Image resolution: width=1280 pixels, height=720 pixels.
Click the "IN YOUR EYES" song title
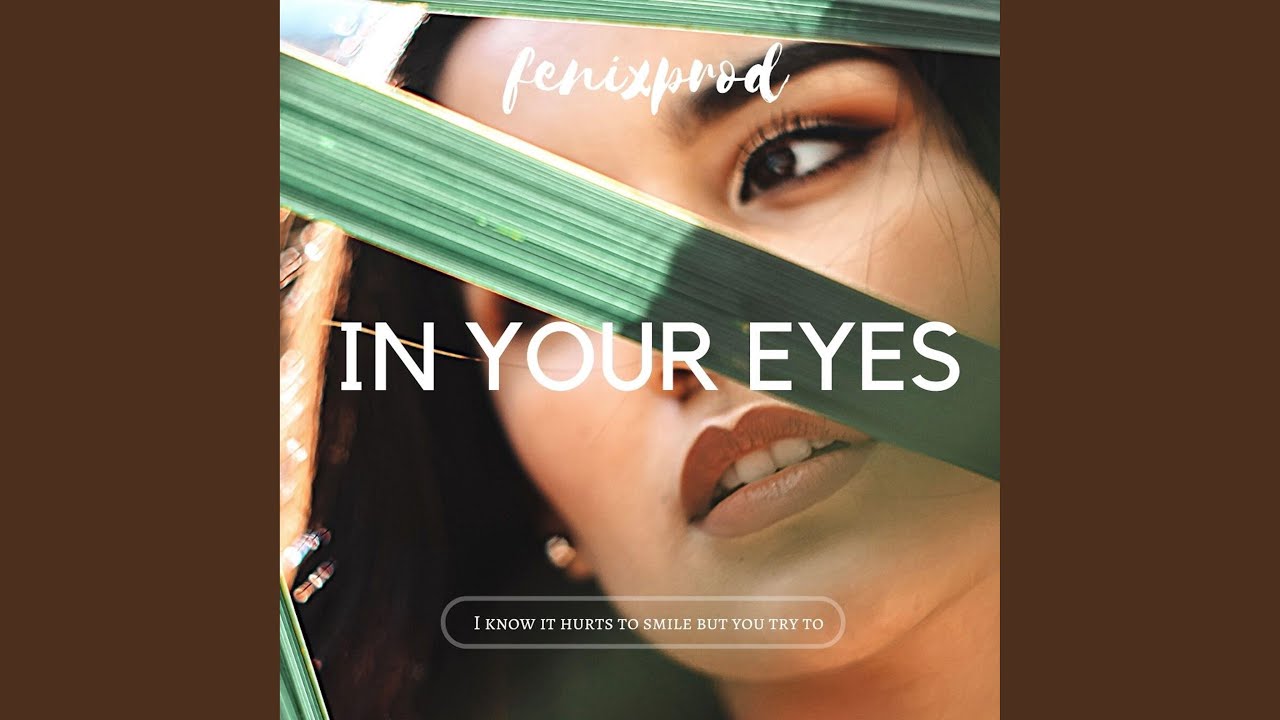[x=649, y=358]
